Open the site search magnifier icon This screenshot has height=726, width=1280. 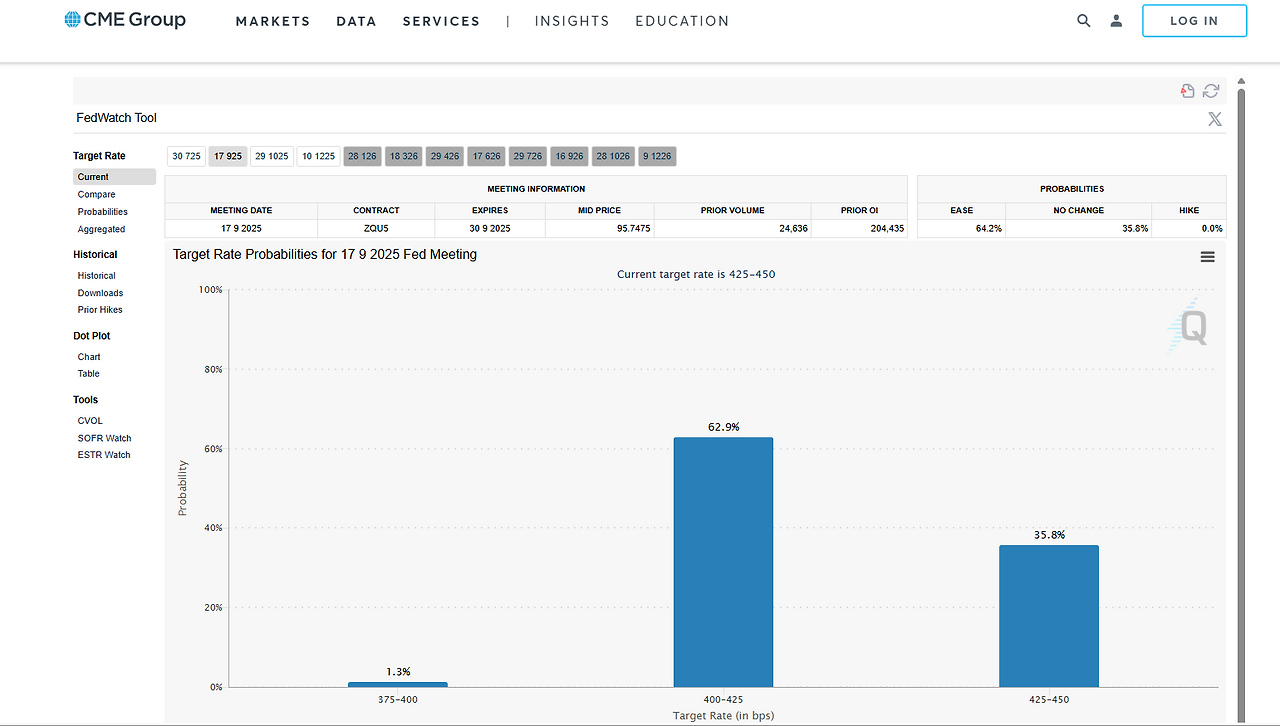(x=1084, y=20)
